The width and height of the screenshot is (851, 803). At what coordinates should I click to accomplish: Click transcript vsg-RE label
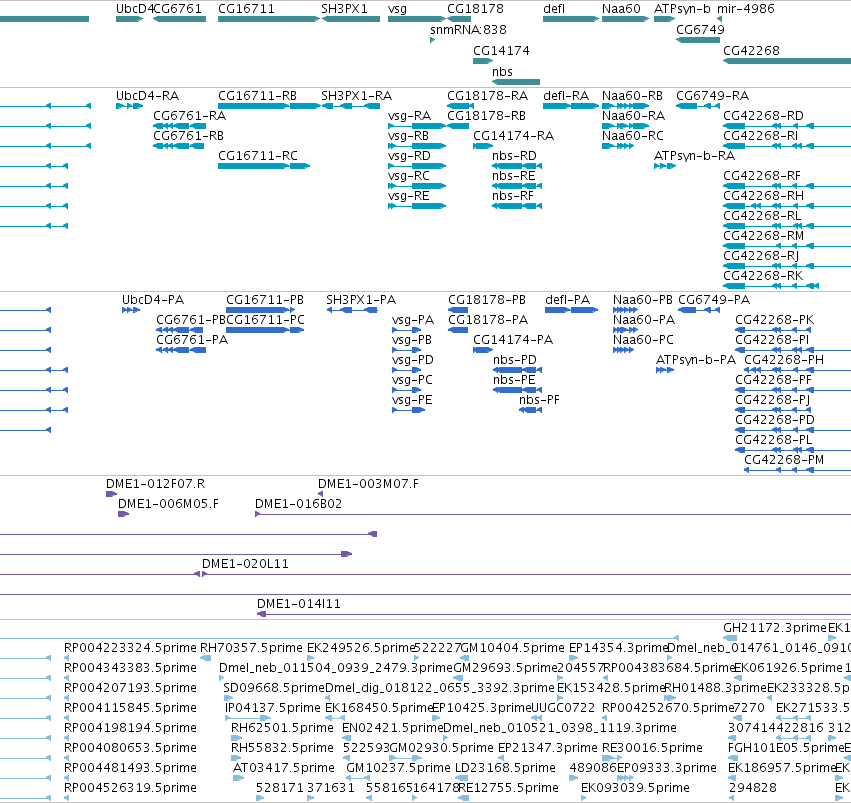408,195
